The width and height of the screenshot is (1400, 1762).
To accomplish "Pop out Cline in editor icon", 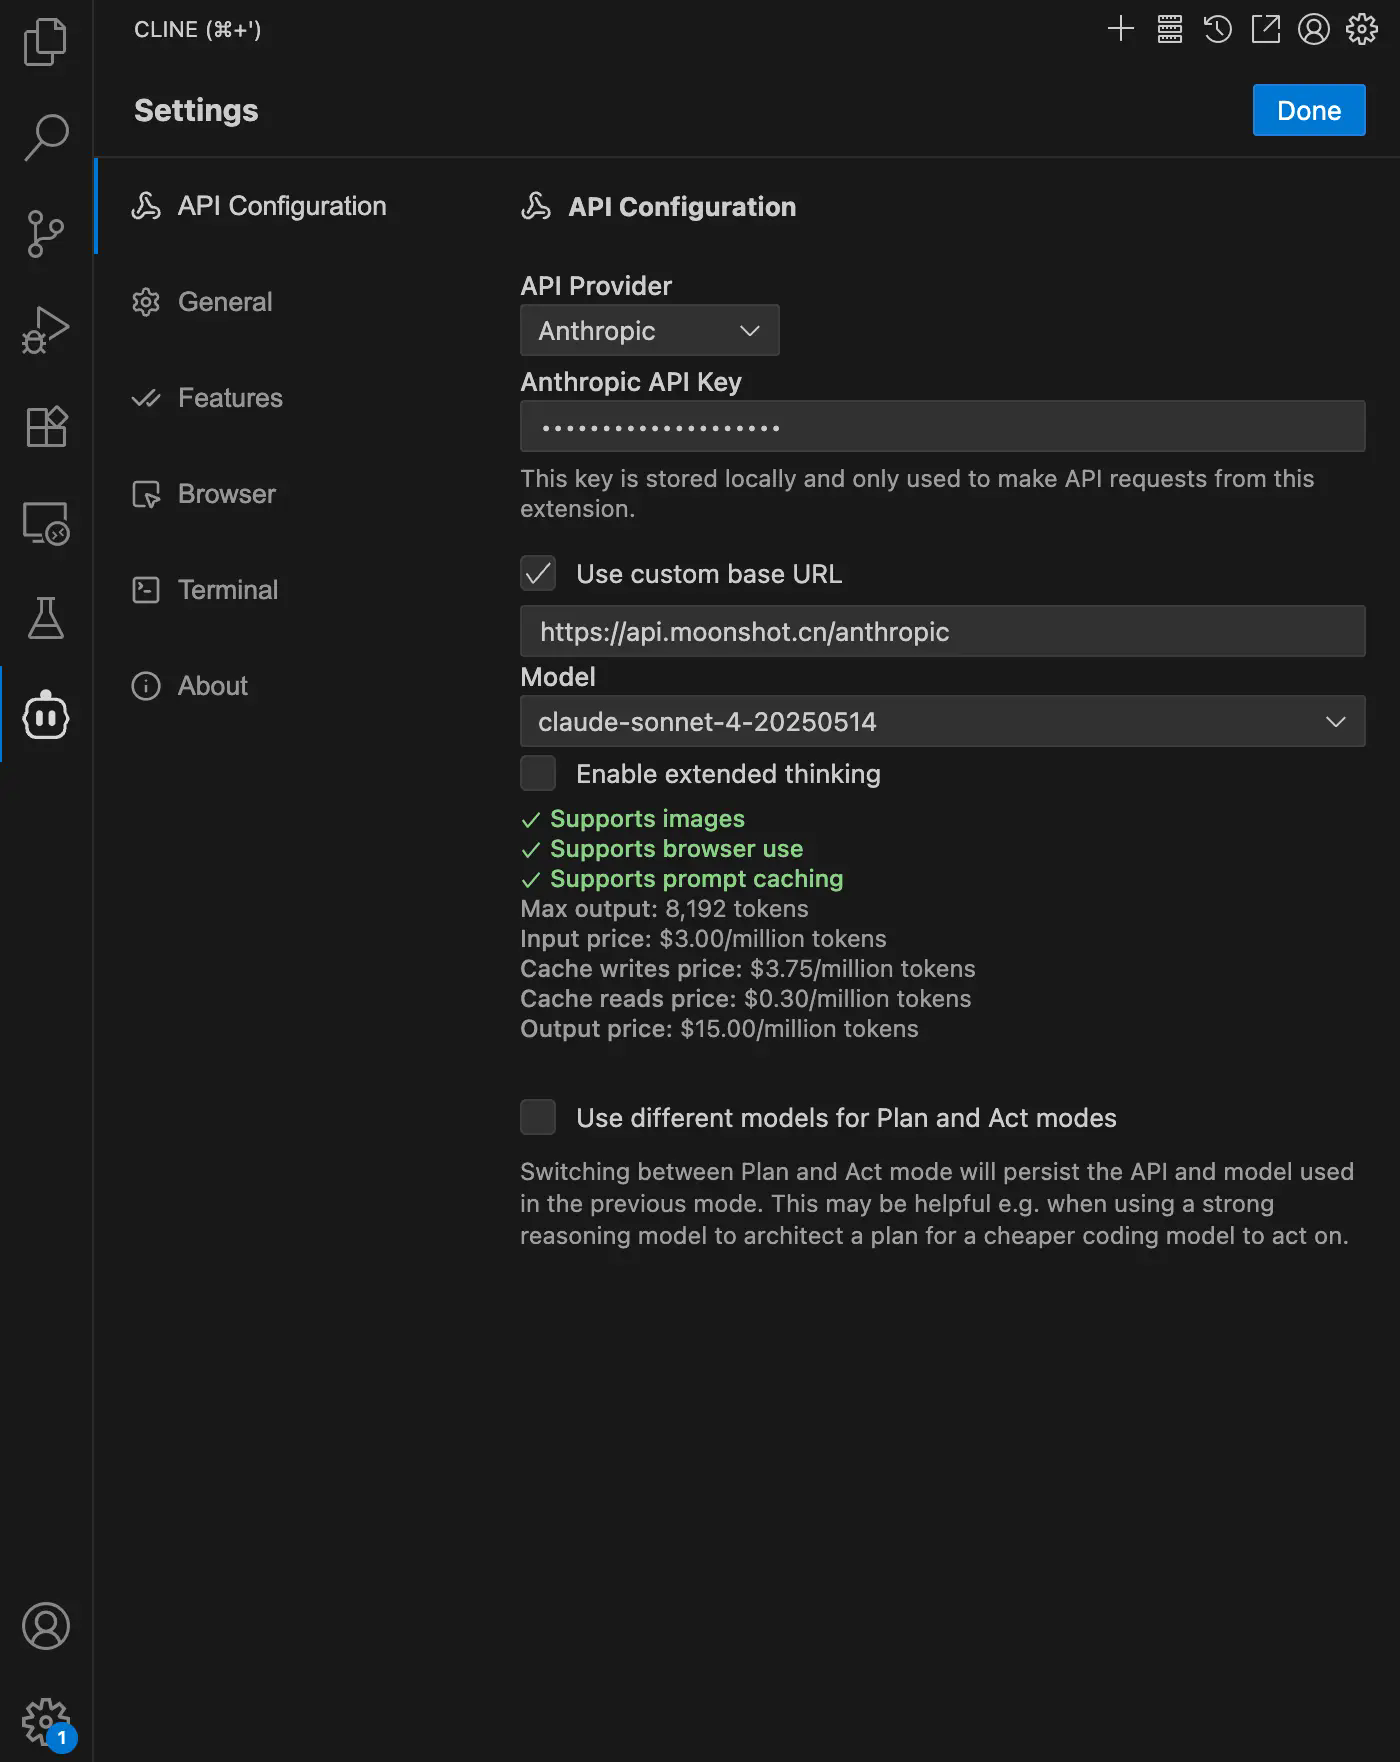I will (x=1265, y=29).
